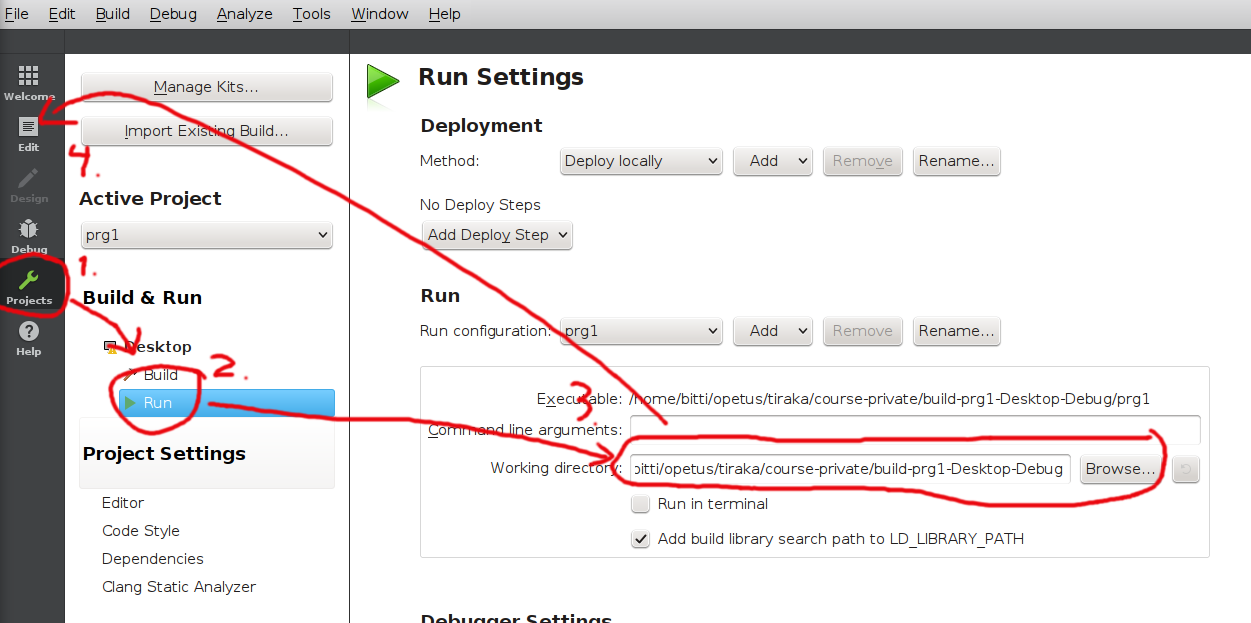Click the green Run arrow tree item
The height and width of the screenshot is (623, 1251).
[156, 403]
